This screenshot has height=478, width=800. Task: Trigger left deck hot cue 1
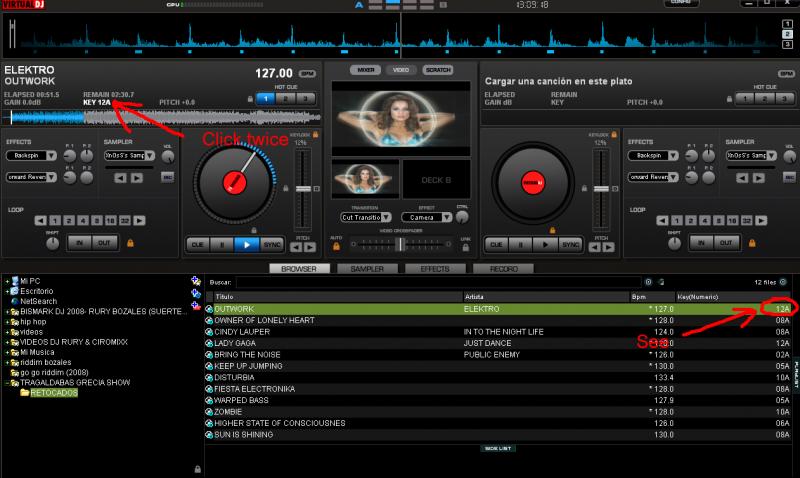pos(266,99)
